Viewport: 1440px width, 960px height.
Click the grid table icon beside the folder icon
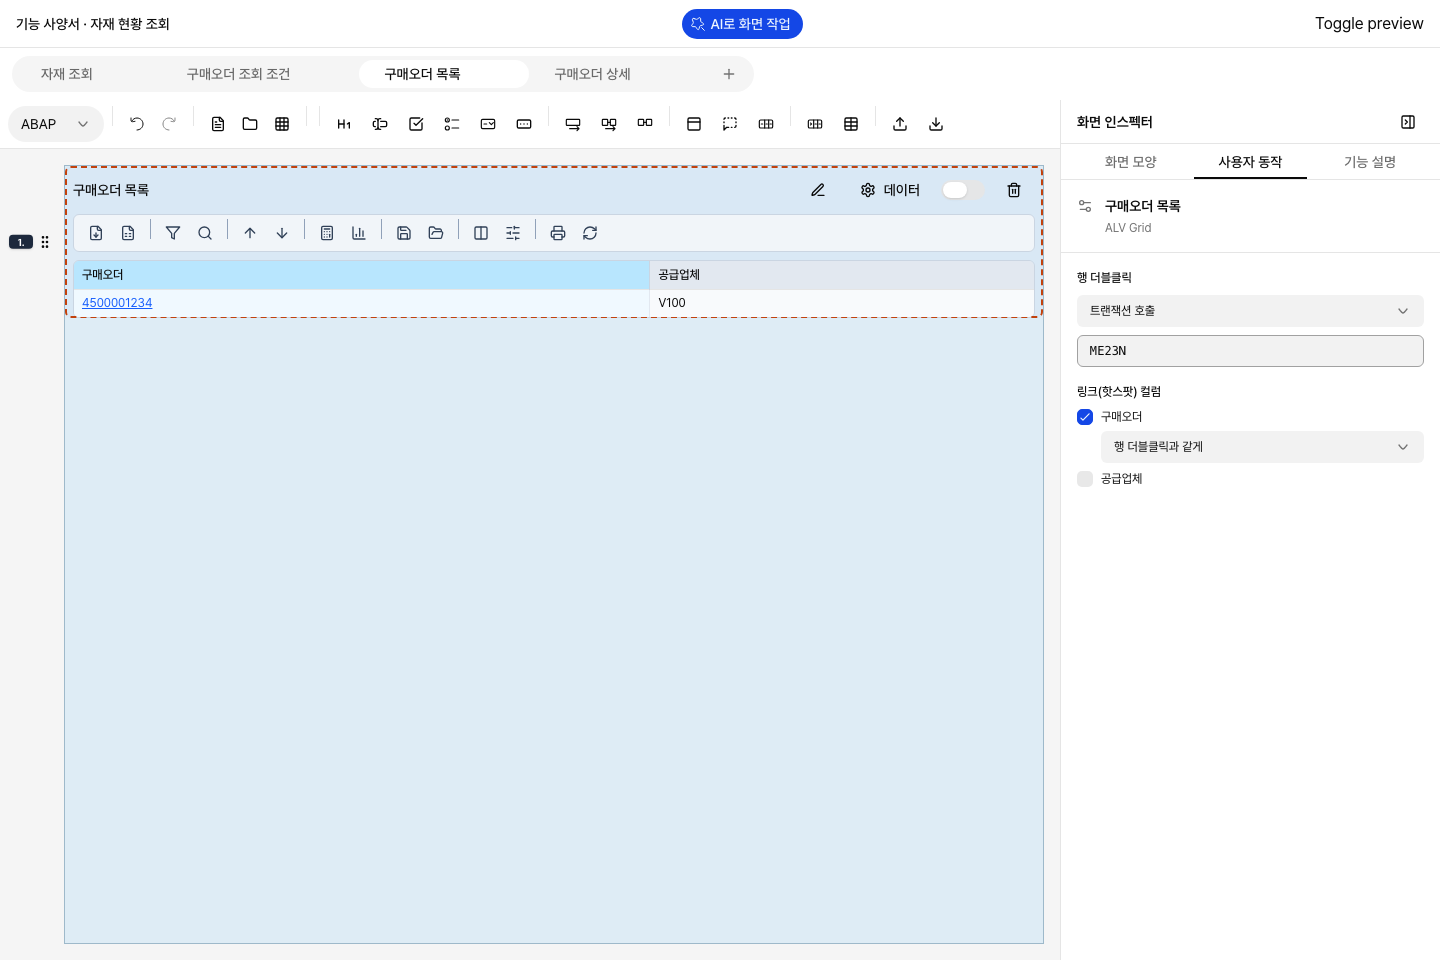click(282, 124)
